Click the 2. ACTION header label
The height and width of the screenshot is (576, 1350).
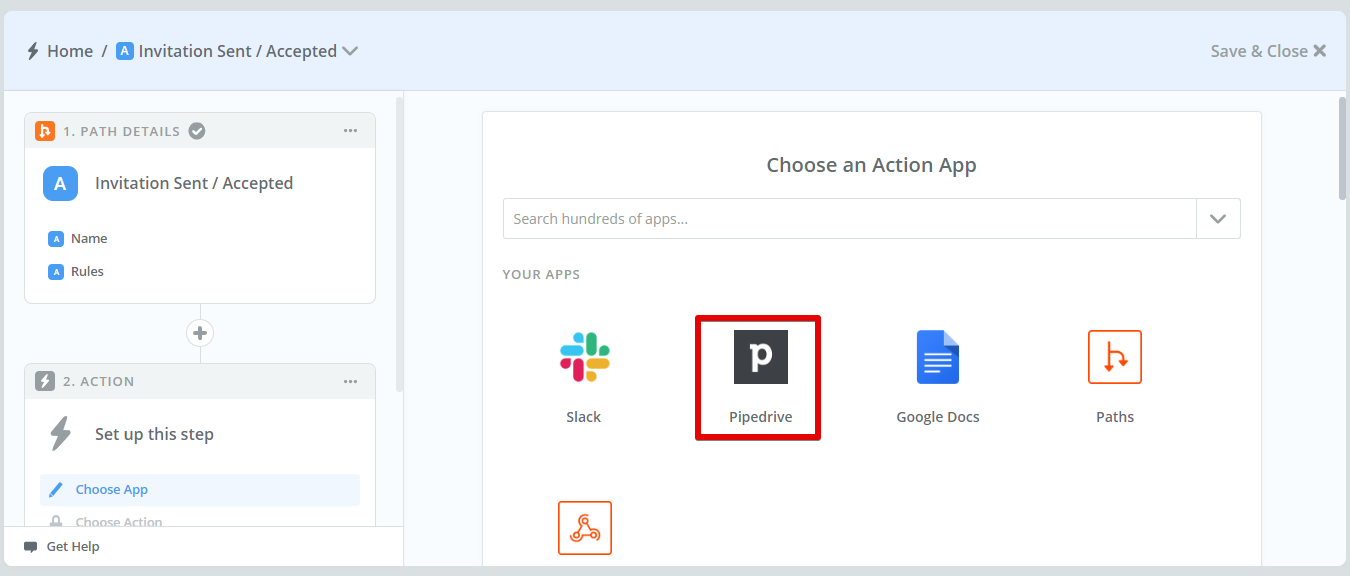click(x=98, y=381)
